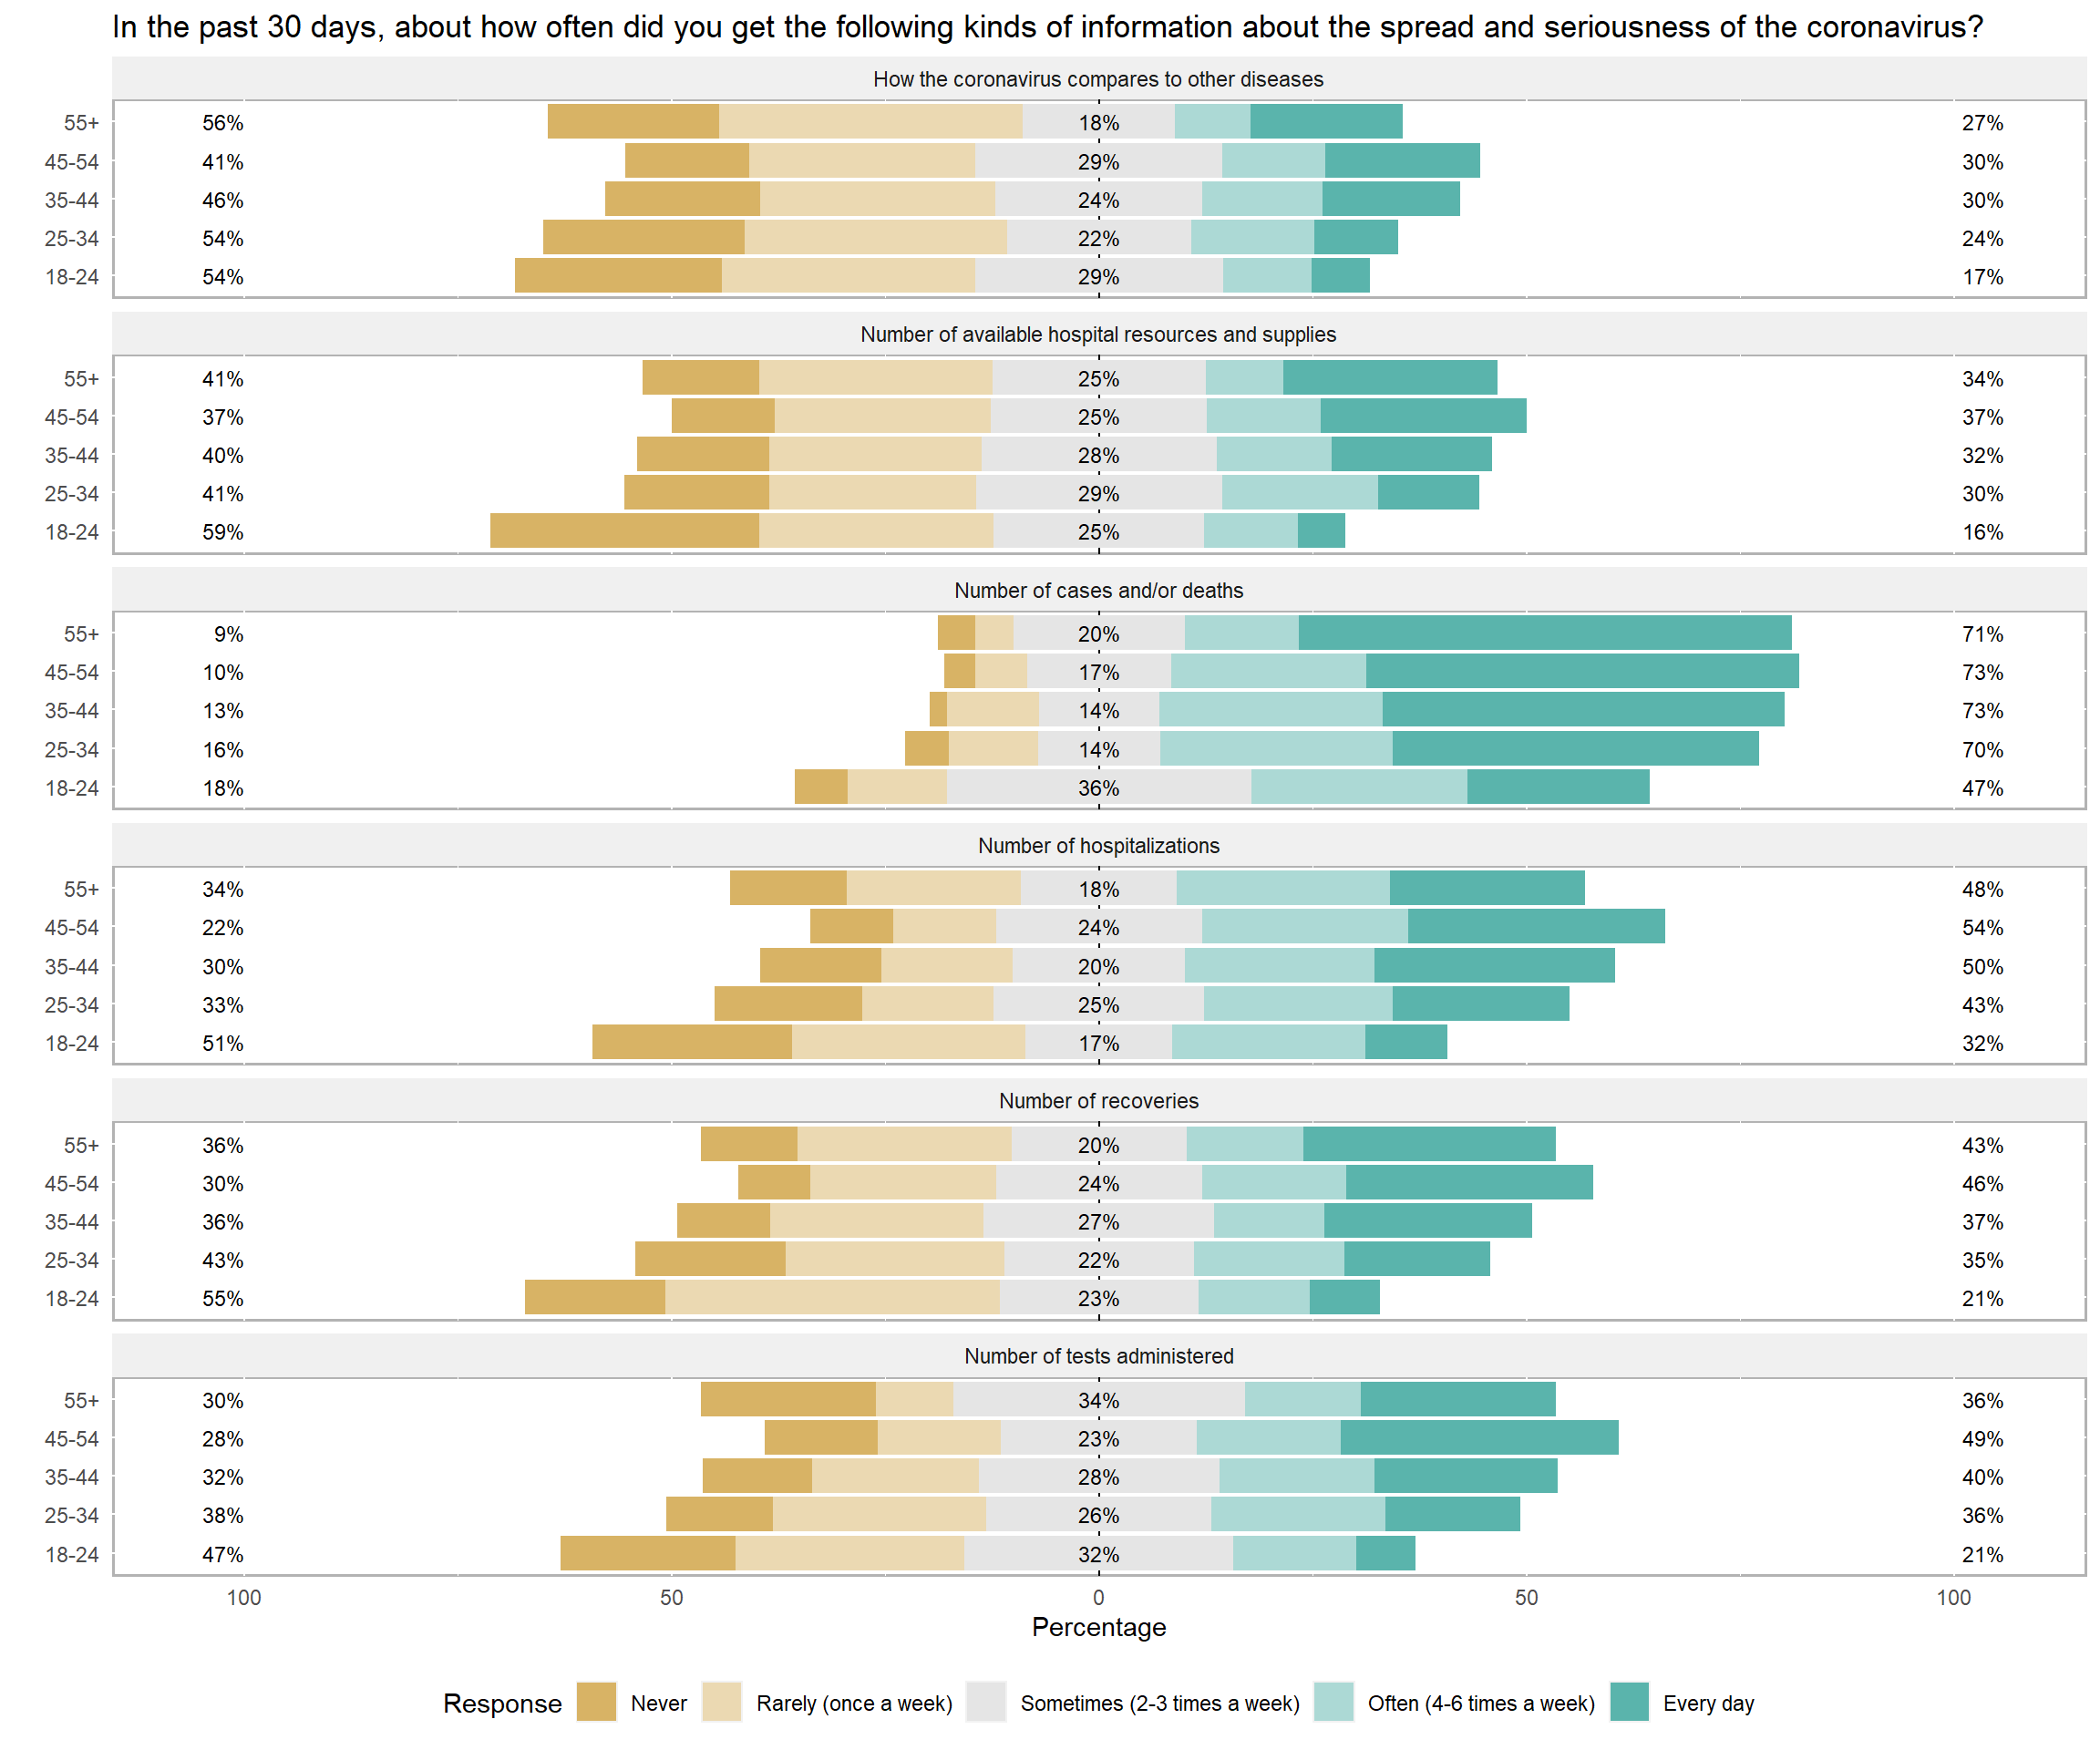Click the 71% label in cases/deaths panel
Viewport: 2100px width, 1750px height.
[x=1982, y=634]
